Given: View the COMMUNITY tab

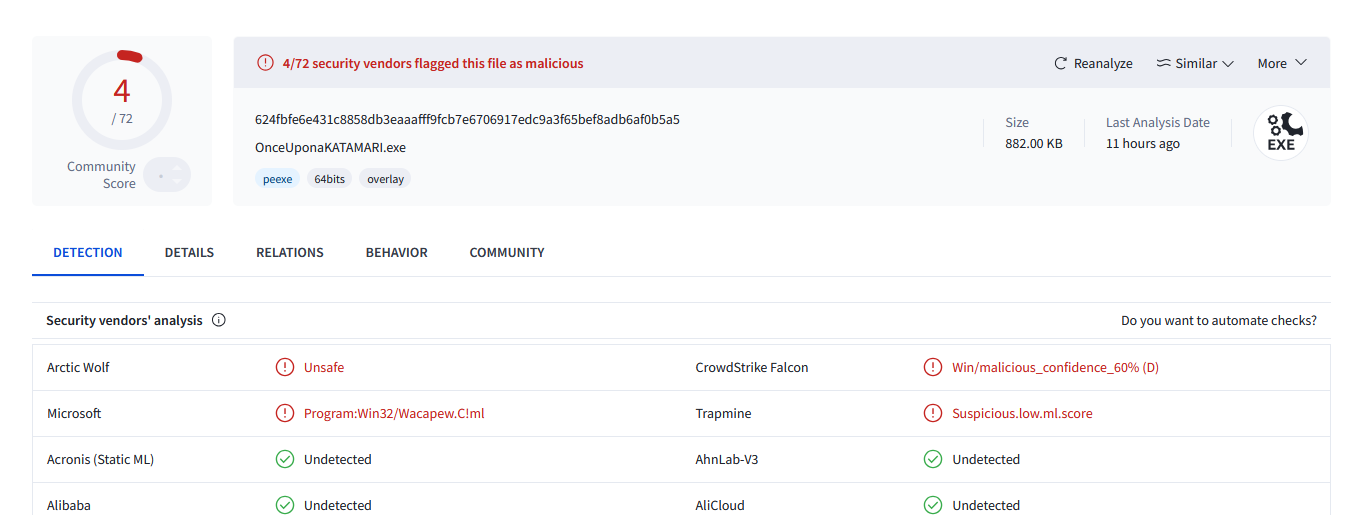Looking at the screenshot, I should [x=507, y=253].
